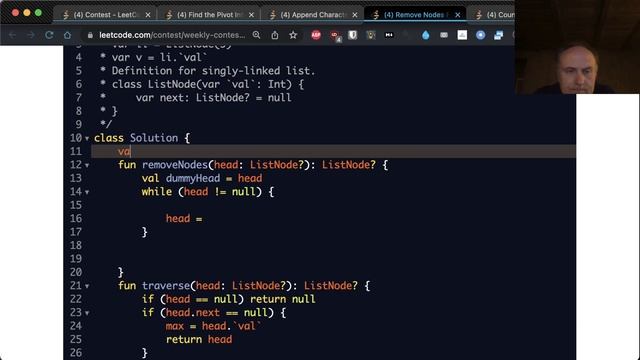Viewport: 640px width, 360px height.
Task: Click 'class Solution' text
Action: point(136,138)
